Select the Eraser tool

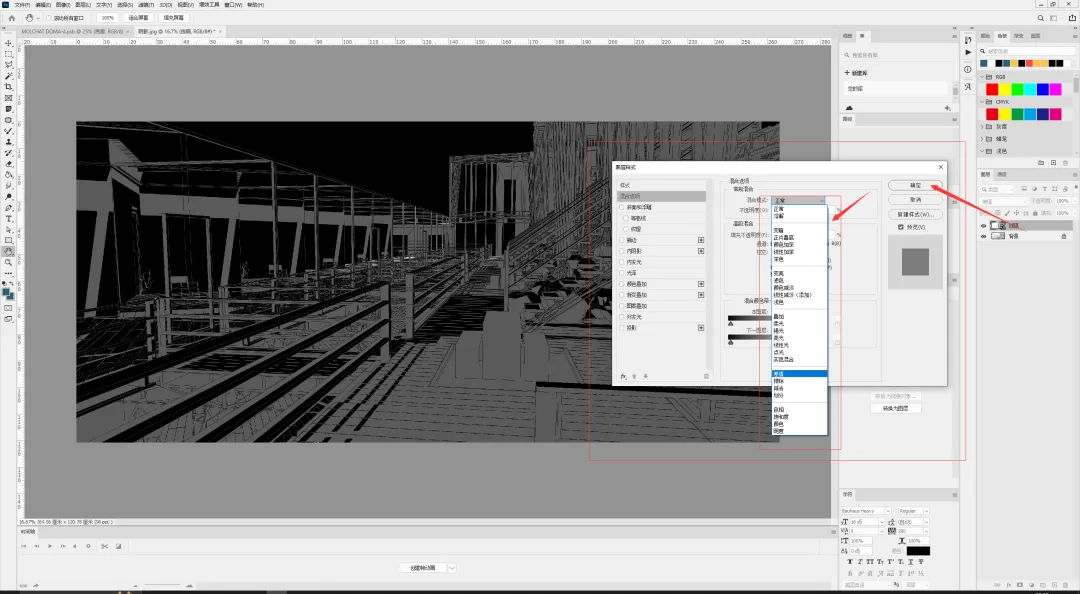(x=9, y=164)
